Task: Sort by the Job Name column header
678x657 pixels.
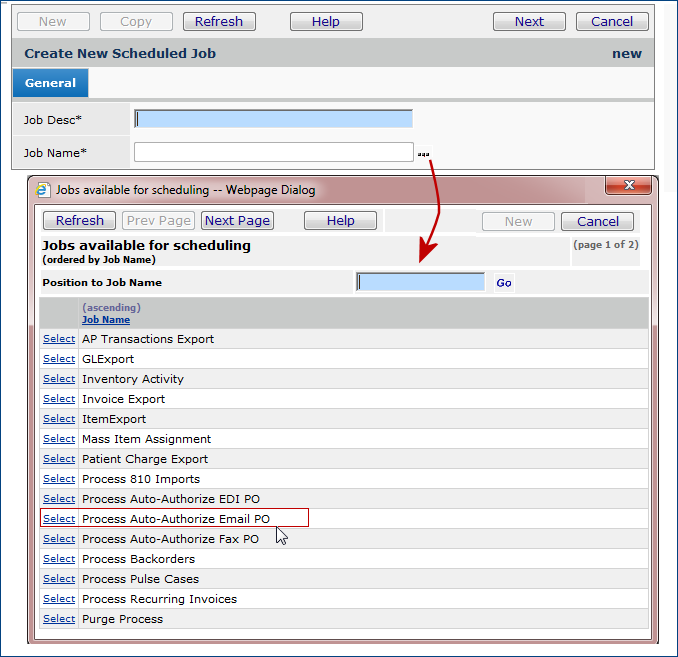Action: pyautogui.click(x=106, y=320)
